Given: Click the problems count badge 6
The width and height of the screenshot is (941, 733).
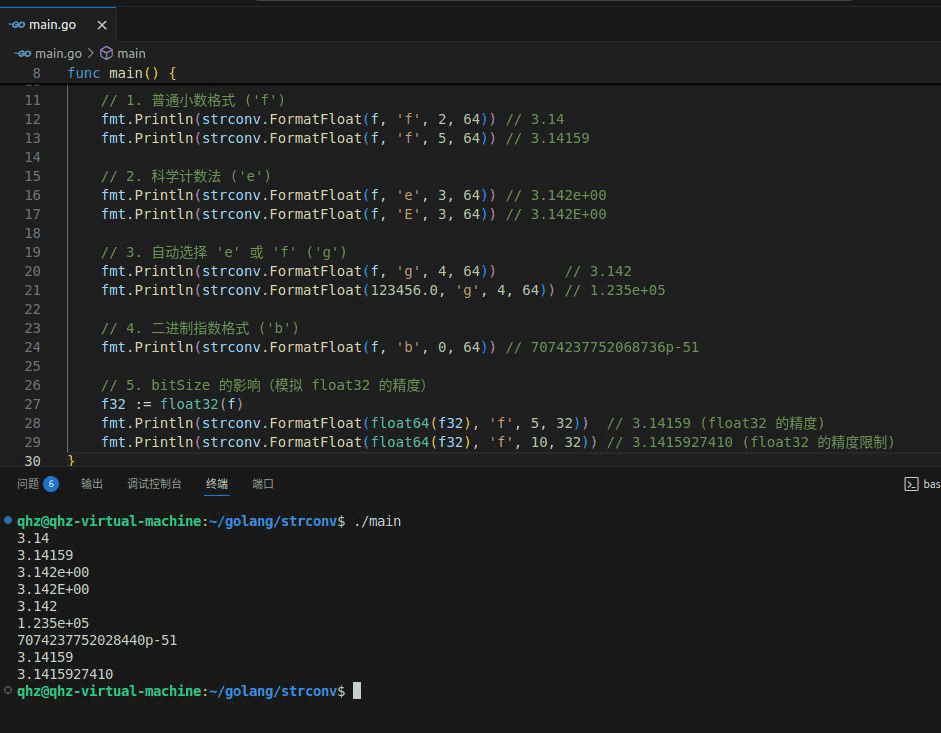Looking at the screenshot, I should 51,484.
